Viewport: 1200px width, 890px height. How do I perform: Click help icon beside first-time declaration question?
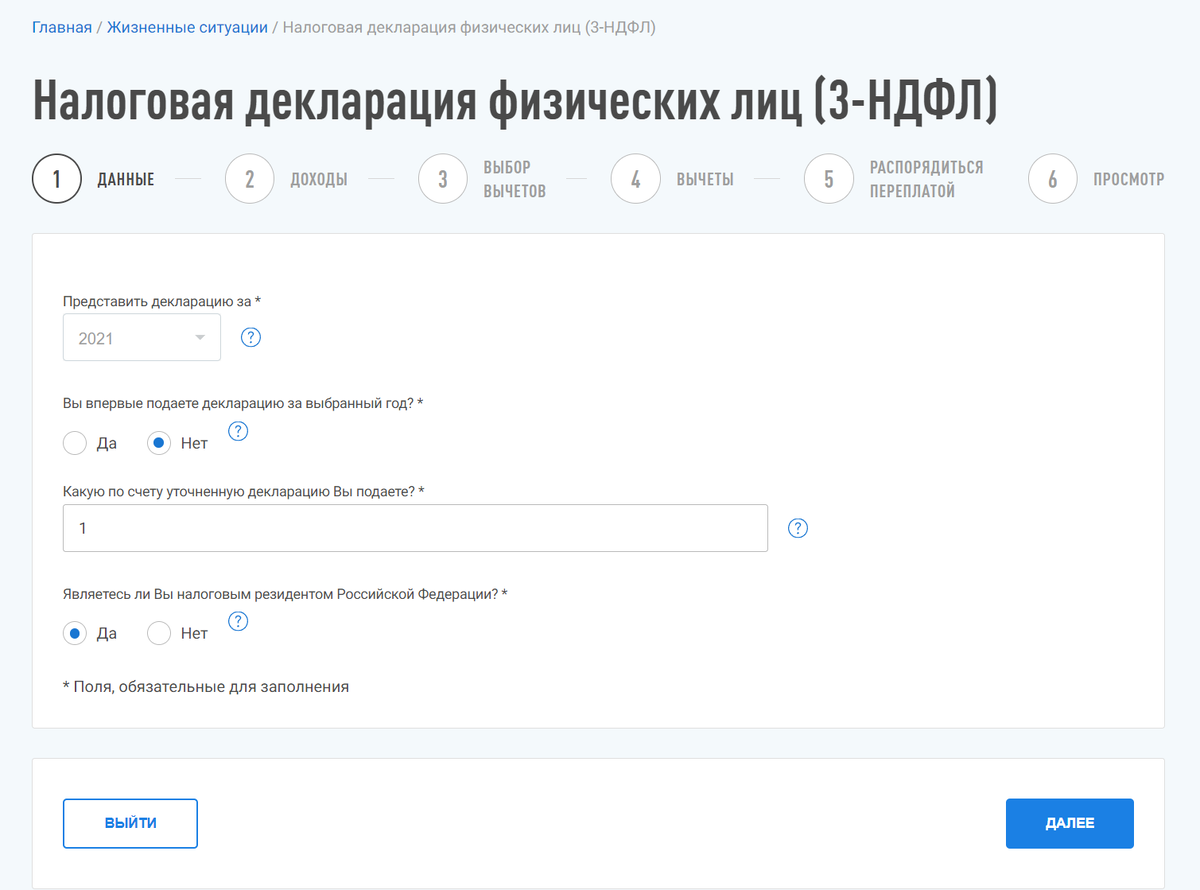tap(237, 431)
